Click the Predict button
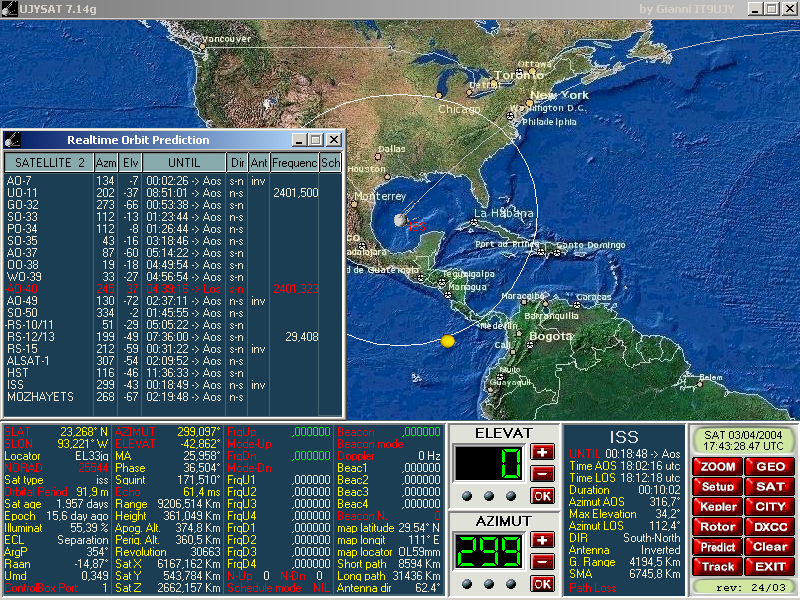800x600 pixels. (717, 547)
